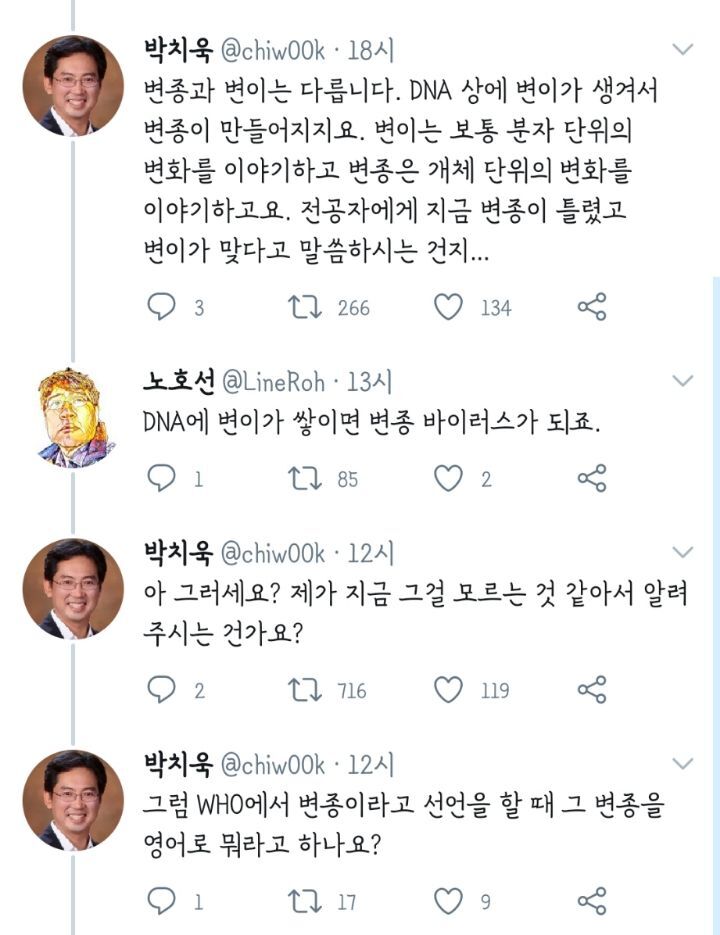
Task: Like the tweet with 119 likes
Action: pos(450,689)
